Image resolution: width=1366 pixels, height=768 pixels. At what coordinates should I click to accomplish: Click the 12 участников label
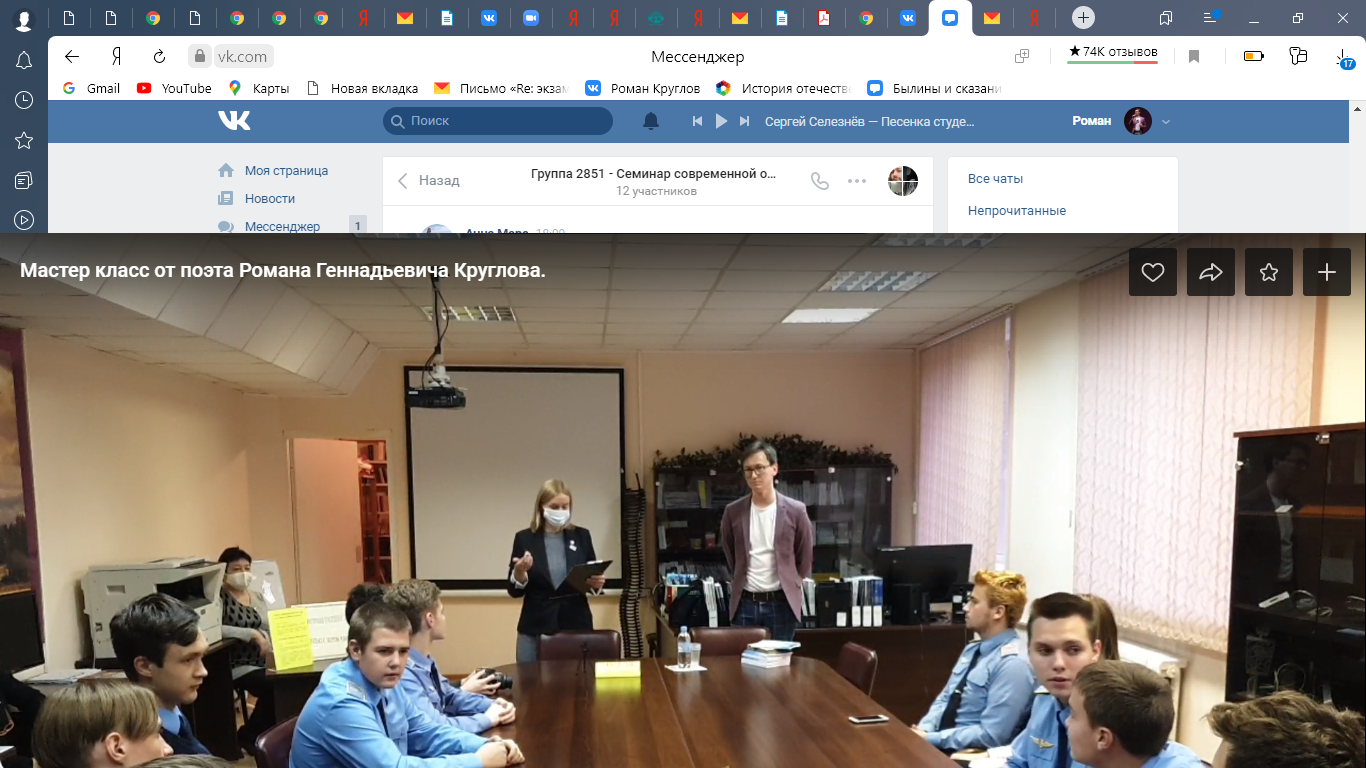pyautogui.click(x=656, y=191)
